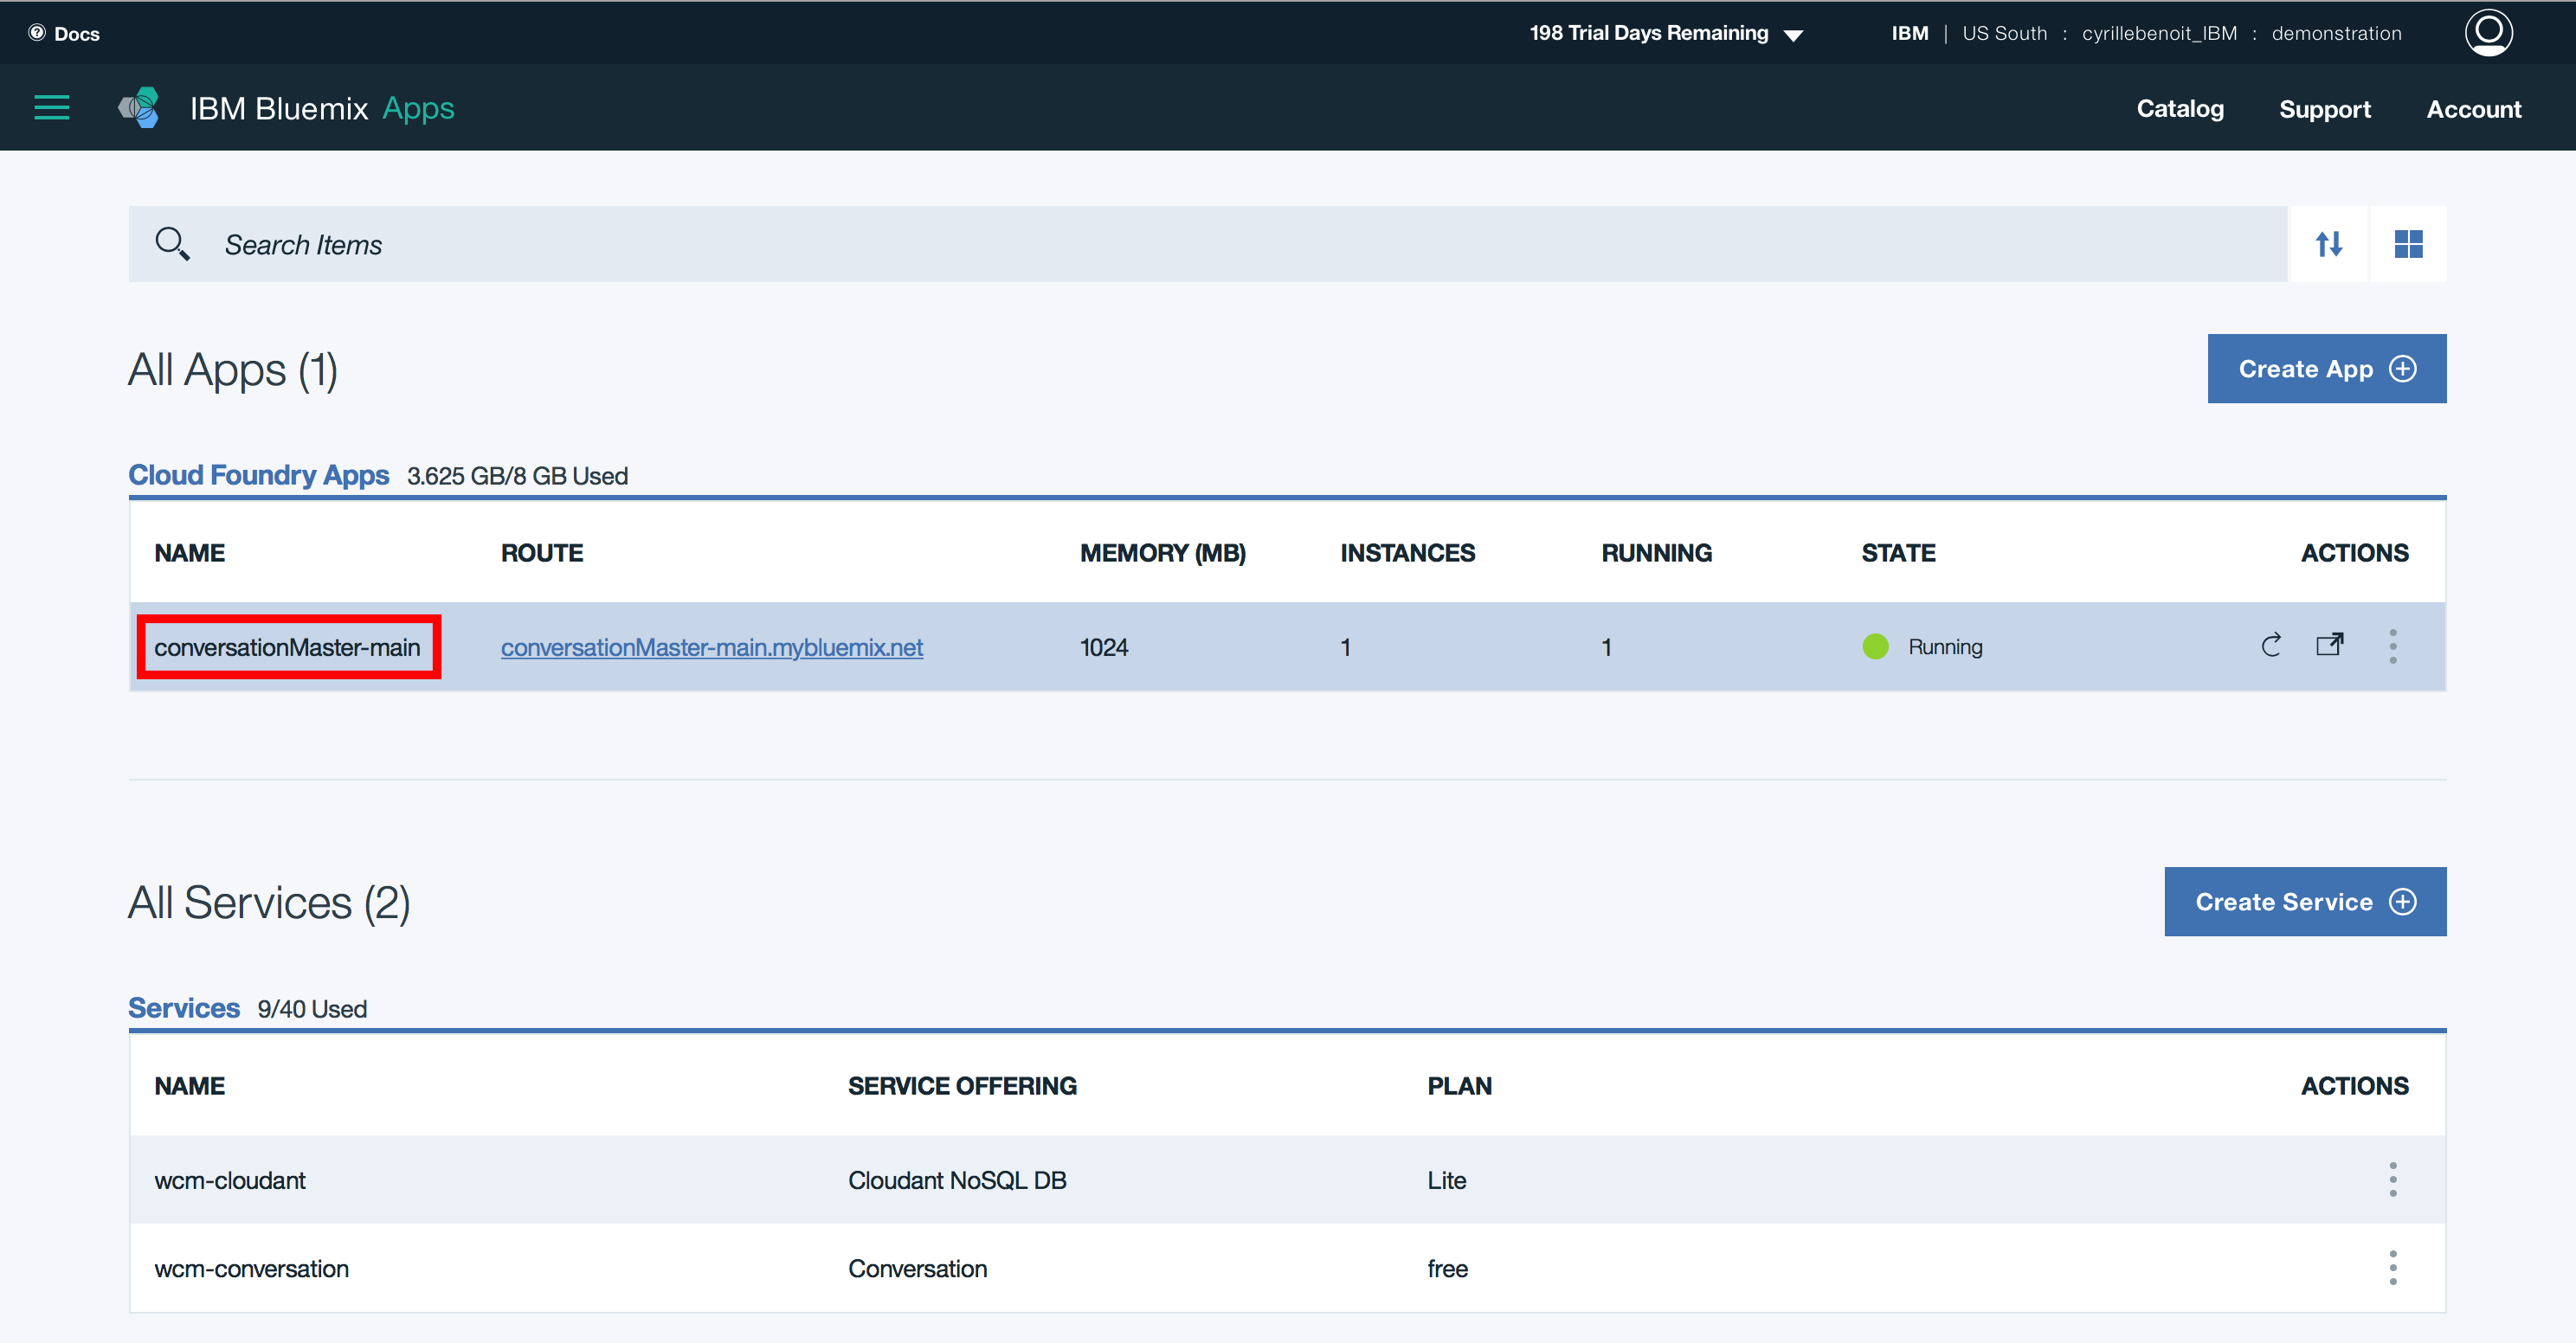The height and width of the screenshot is (1343, 2576).
Task: Click the sort arrows icon
Action: tap(2328, 244)
